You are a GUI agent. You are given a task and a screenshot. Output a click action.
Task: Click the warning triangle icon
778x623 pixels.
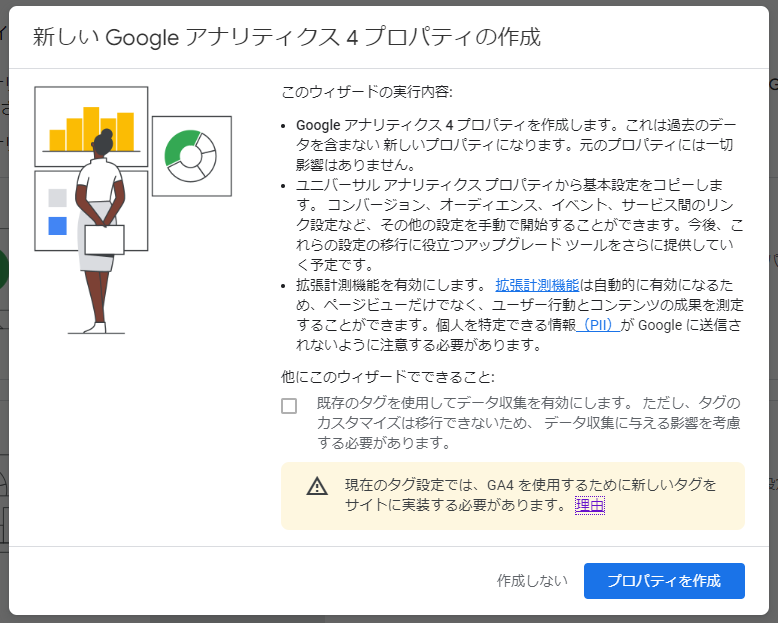317,487
